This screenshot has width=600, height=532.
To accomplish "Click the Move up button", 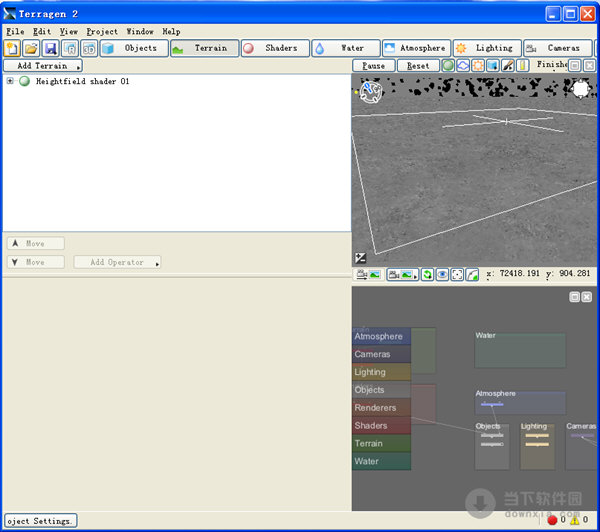I will point(36,243).
